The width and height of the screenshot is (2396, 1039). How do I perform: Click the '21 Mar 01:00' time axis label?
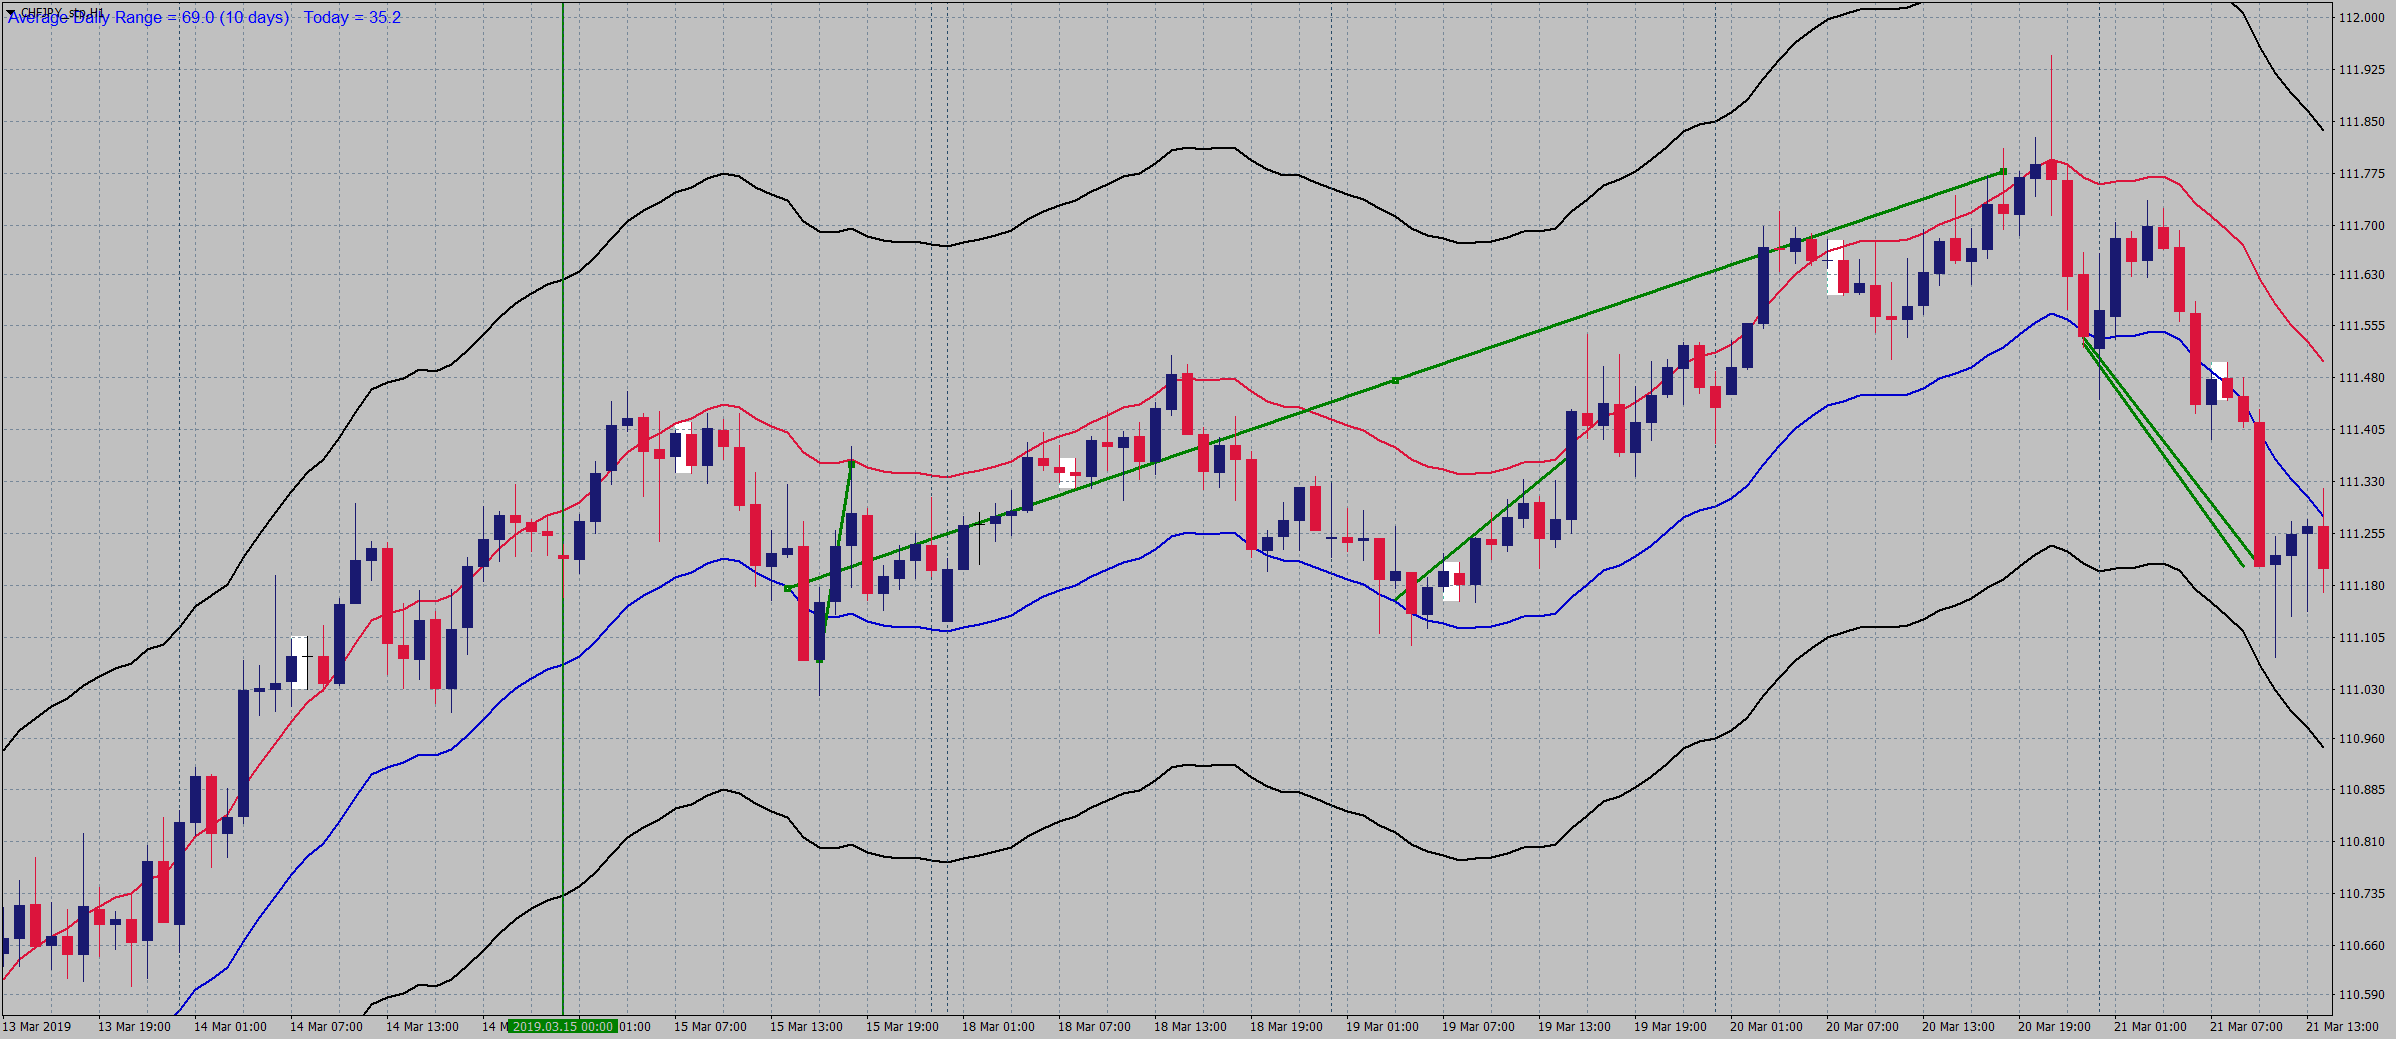pos(2150,1027)
